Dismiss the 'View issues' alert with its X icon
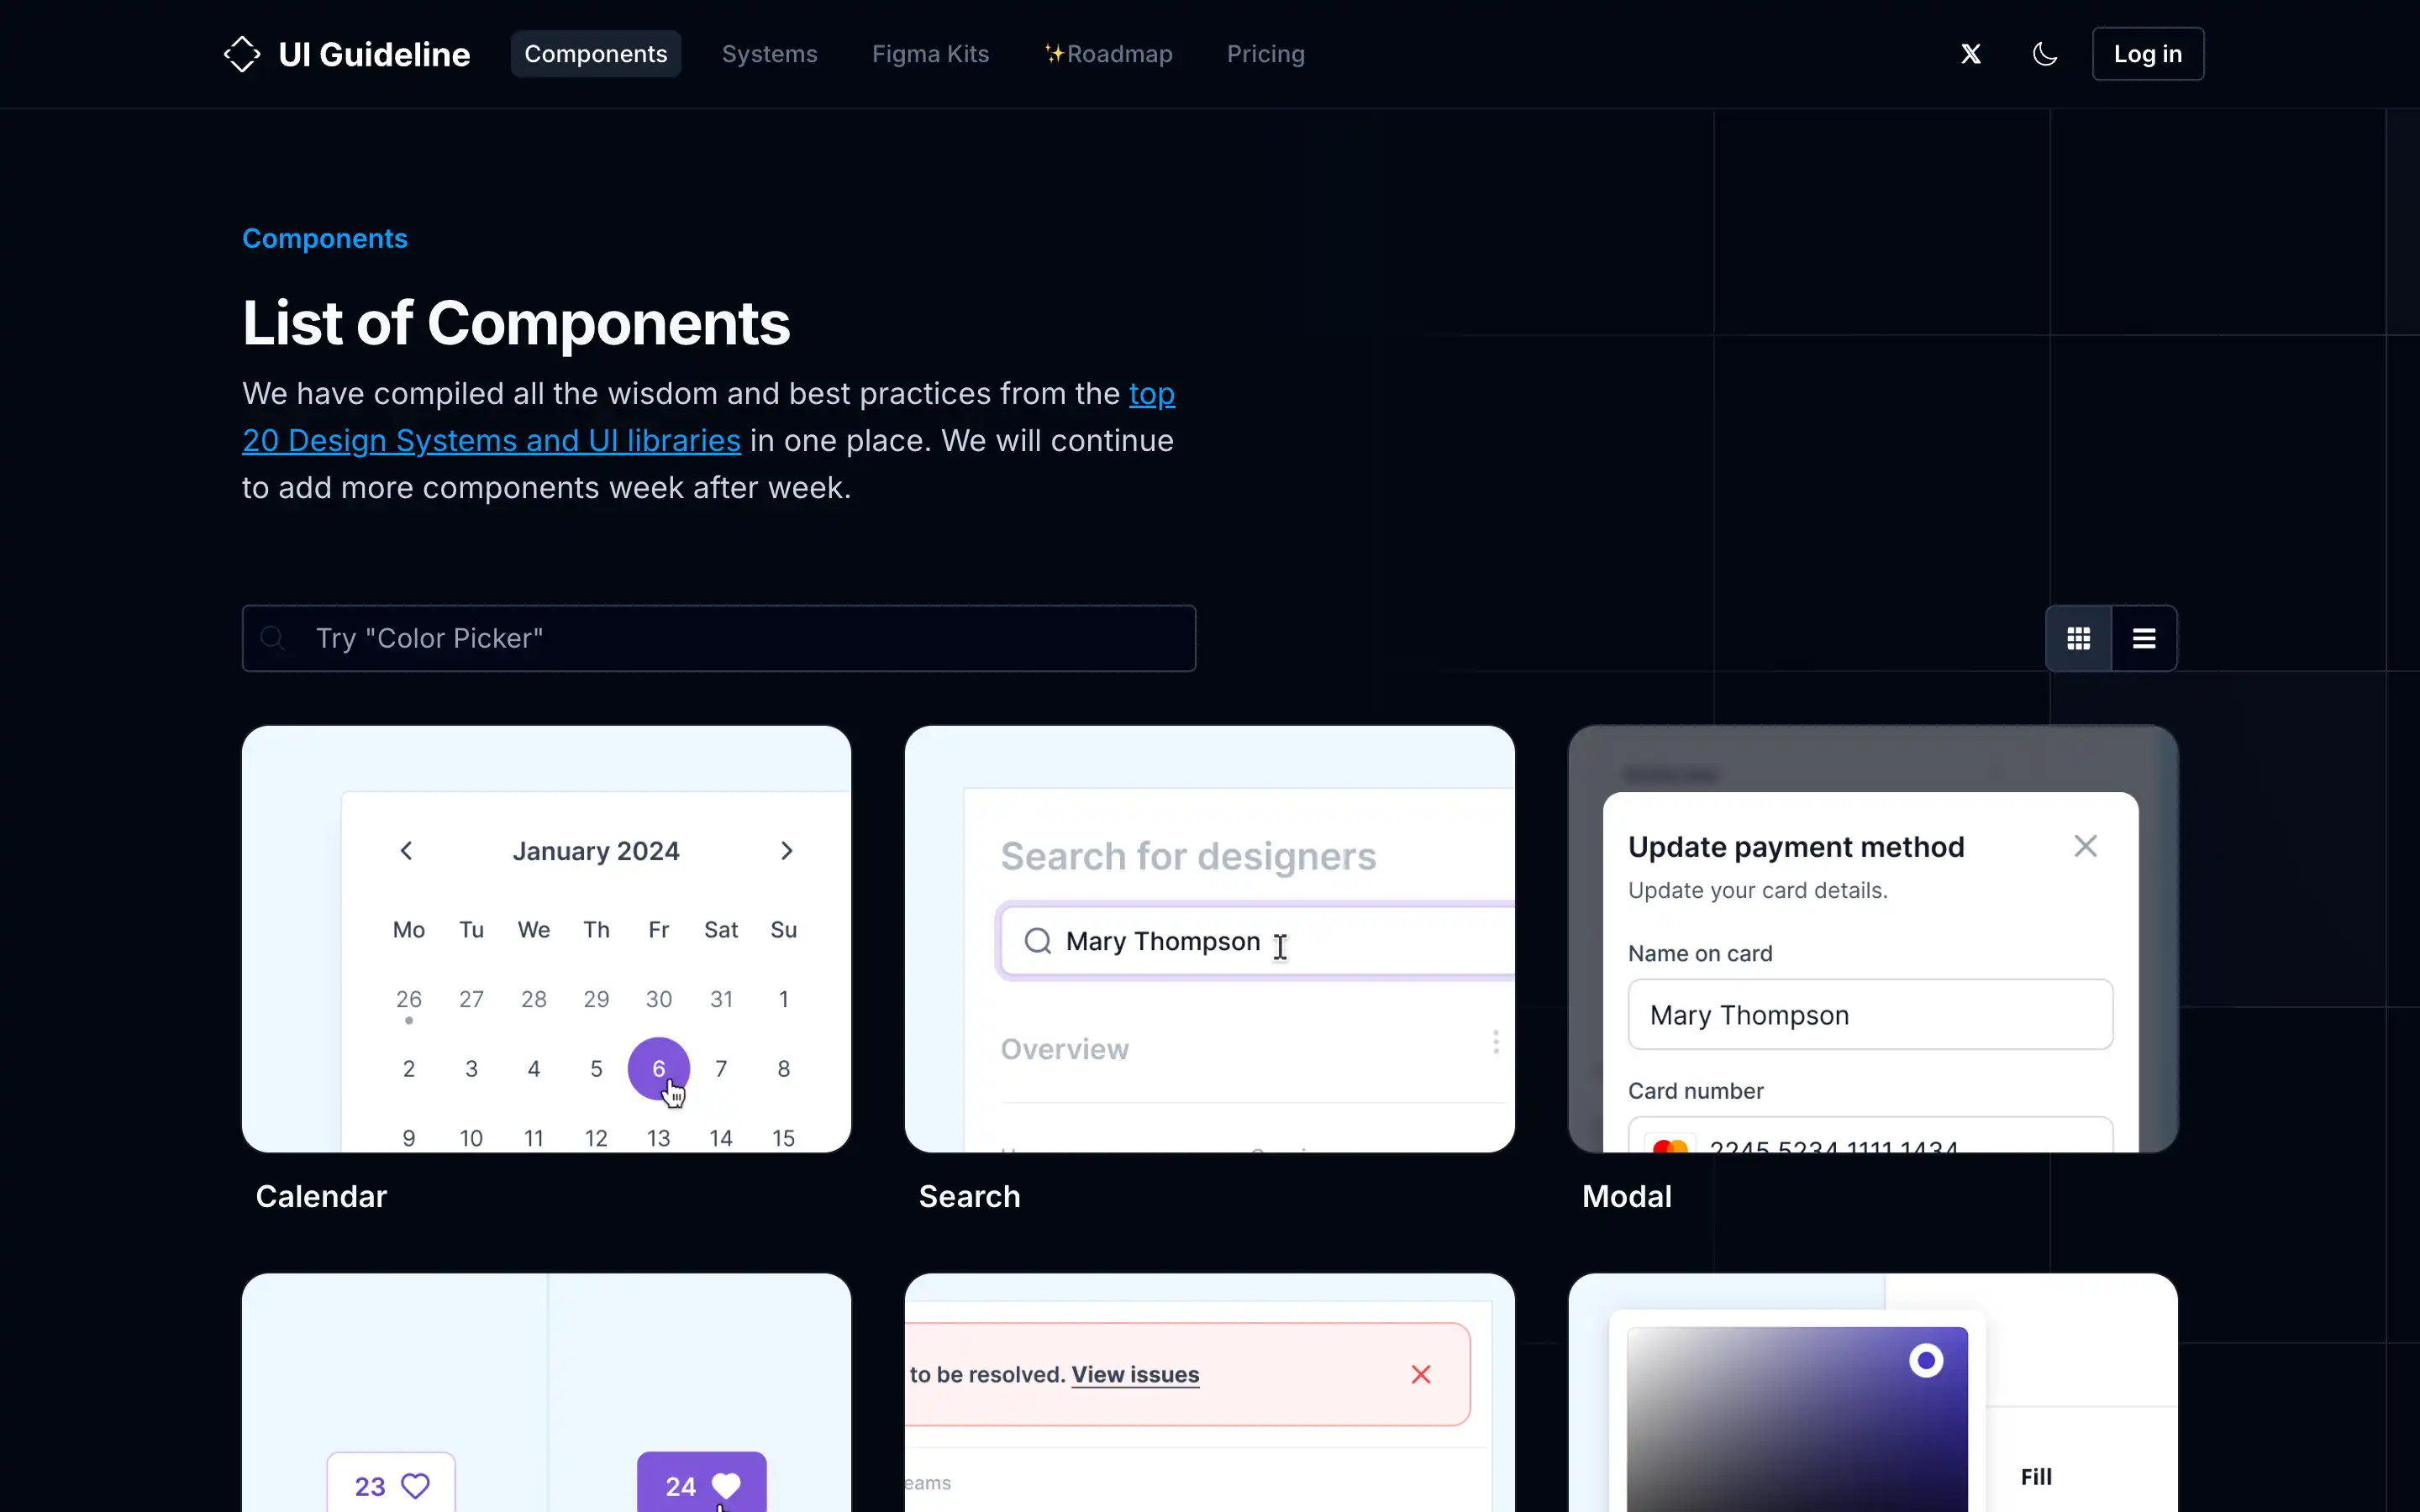Image resolution: width=2420 pixels, height=1512 pixels. (1421, 1373)
